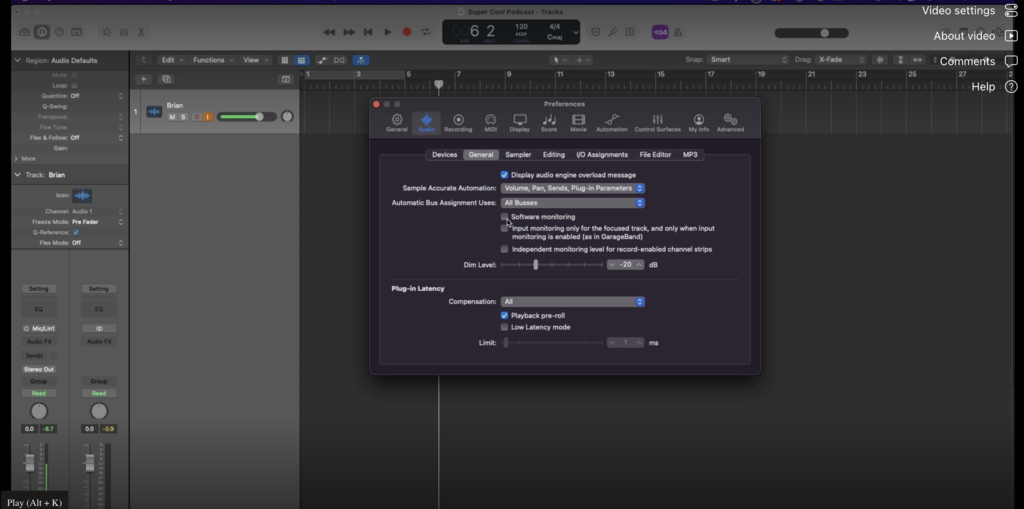
Task: Switch to the Sampler tab
Action: pos(518,155)
